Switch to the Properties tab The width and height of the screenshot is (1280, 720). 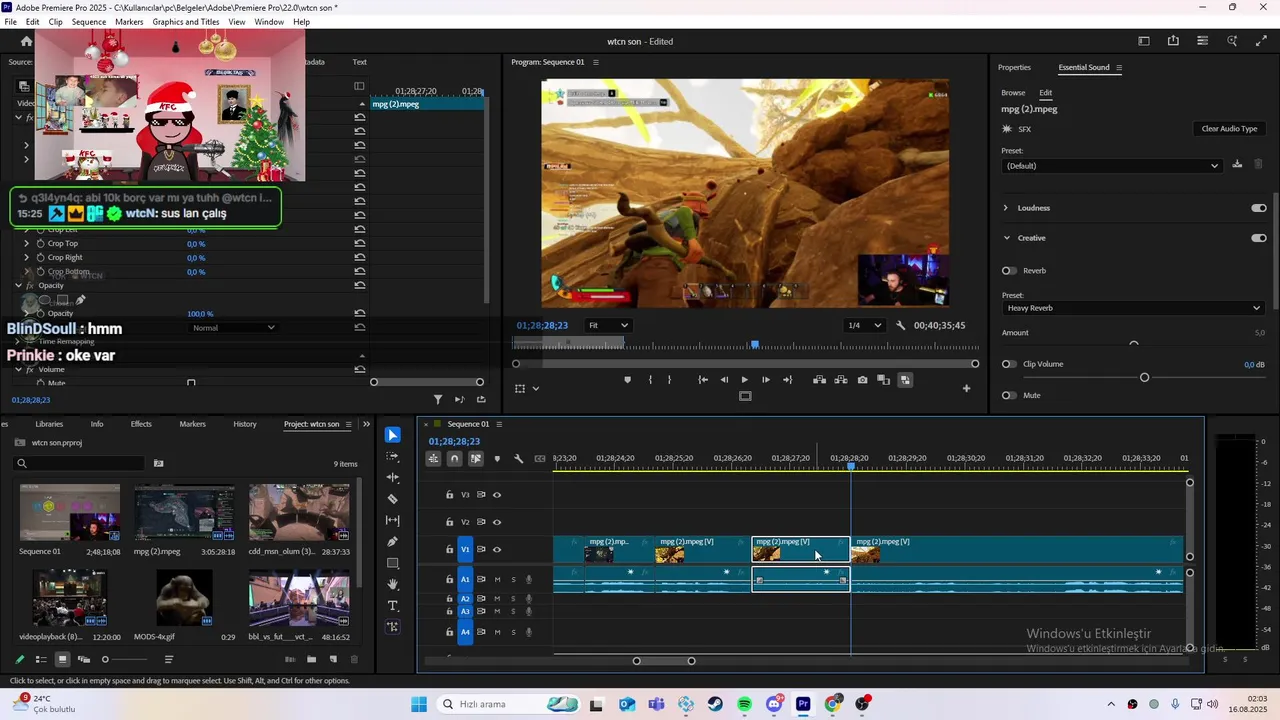pos(1014,68)
